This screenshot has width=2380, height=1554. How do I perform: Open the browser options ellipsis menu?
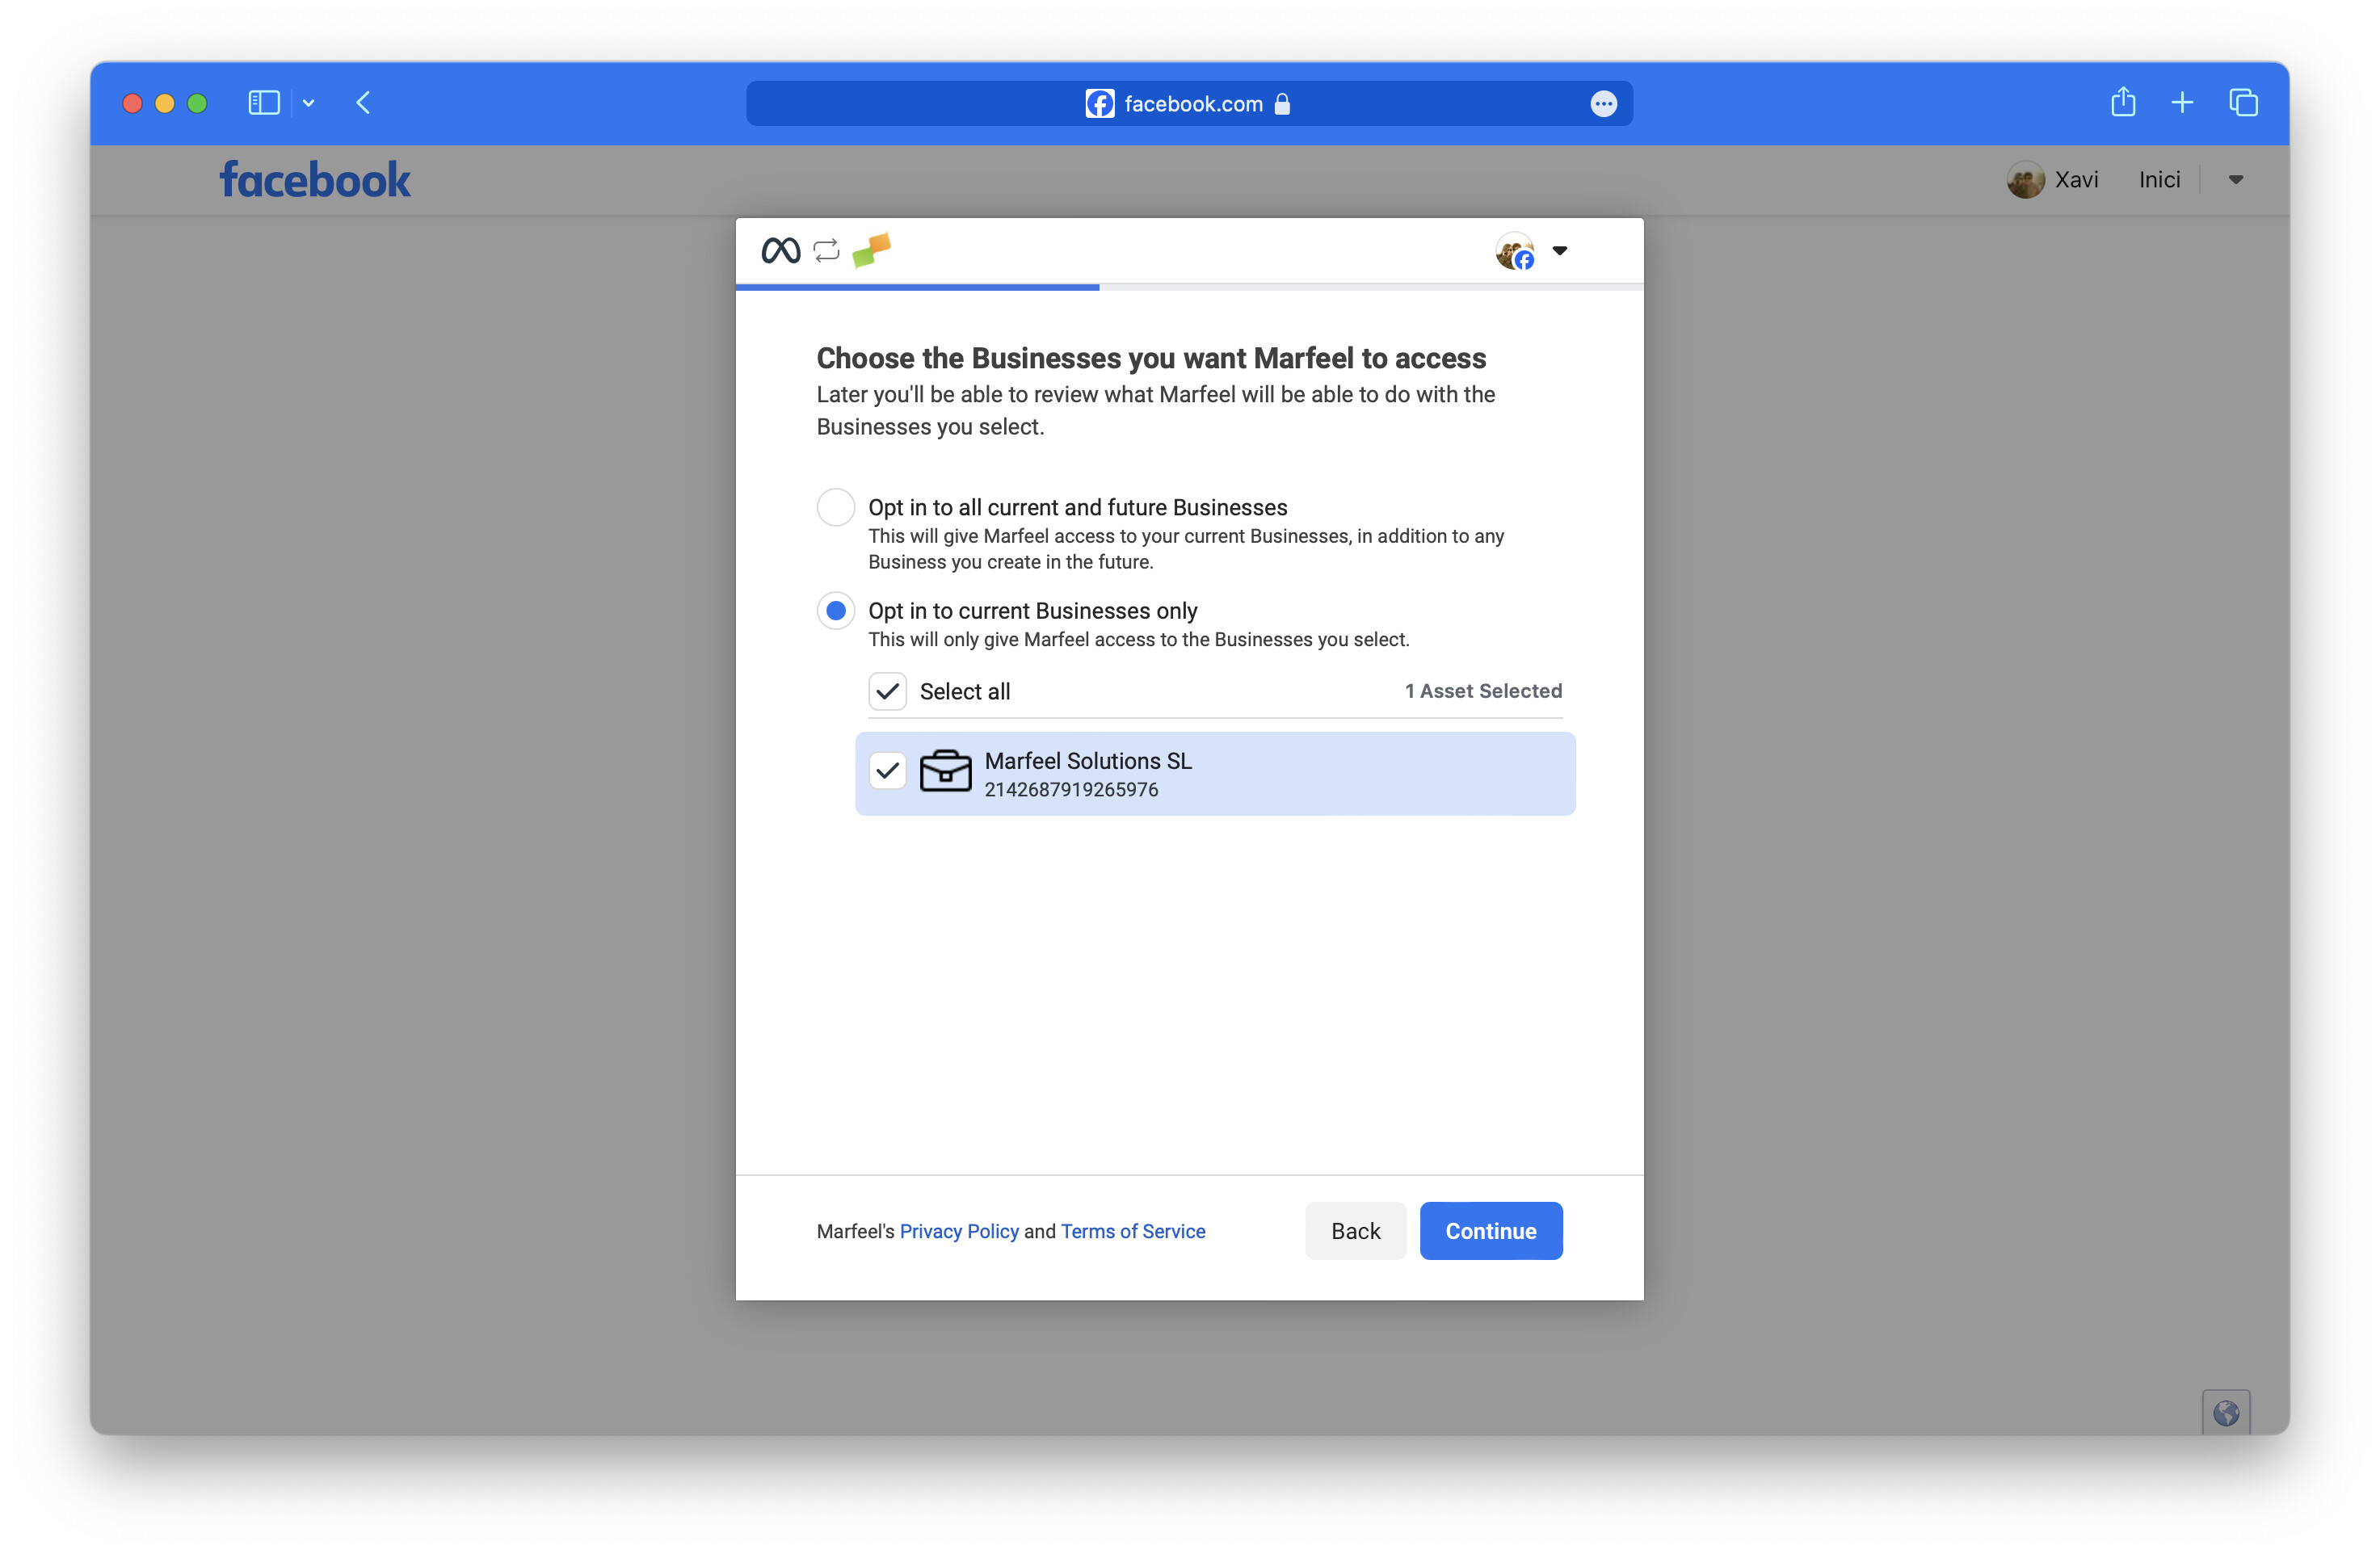pos(1604,103)
